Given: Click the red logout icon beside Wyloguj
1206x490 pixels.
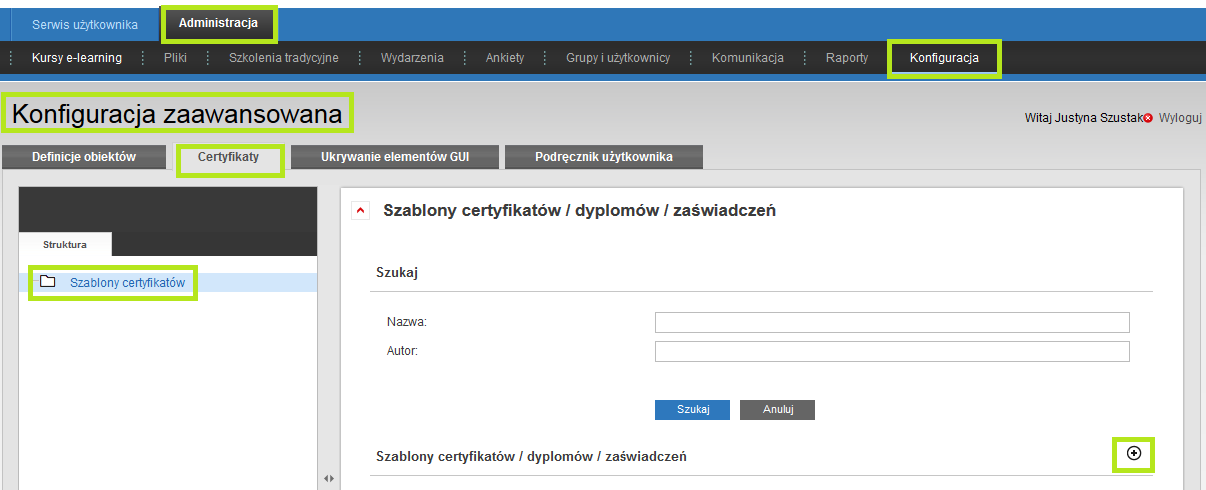Looking at the screenshot, I should [1148, 118].
